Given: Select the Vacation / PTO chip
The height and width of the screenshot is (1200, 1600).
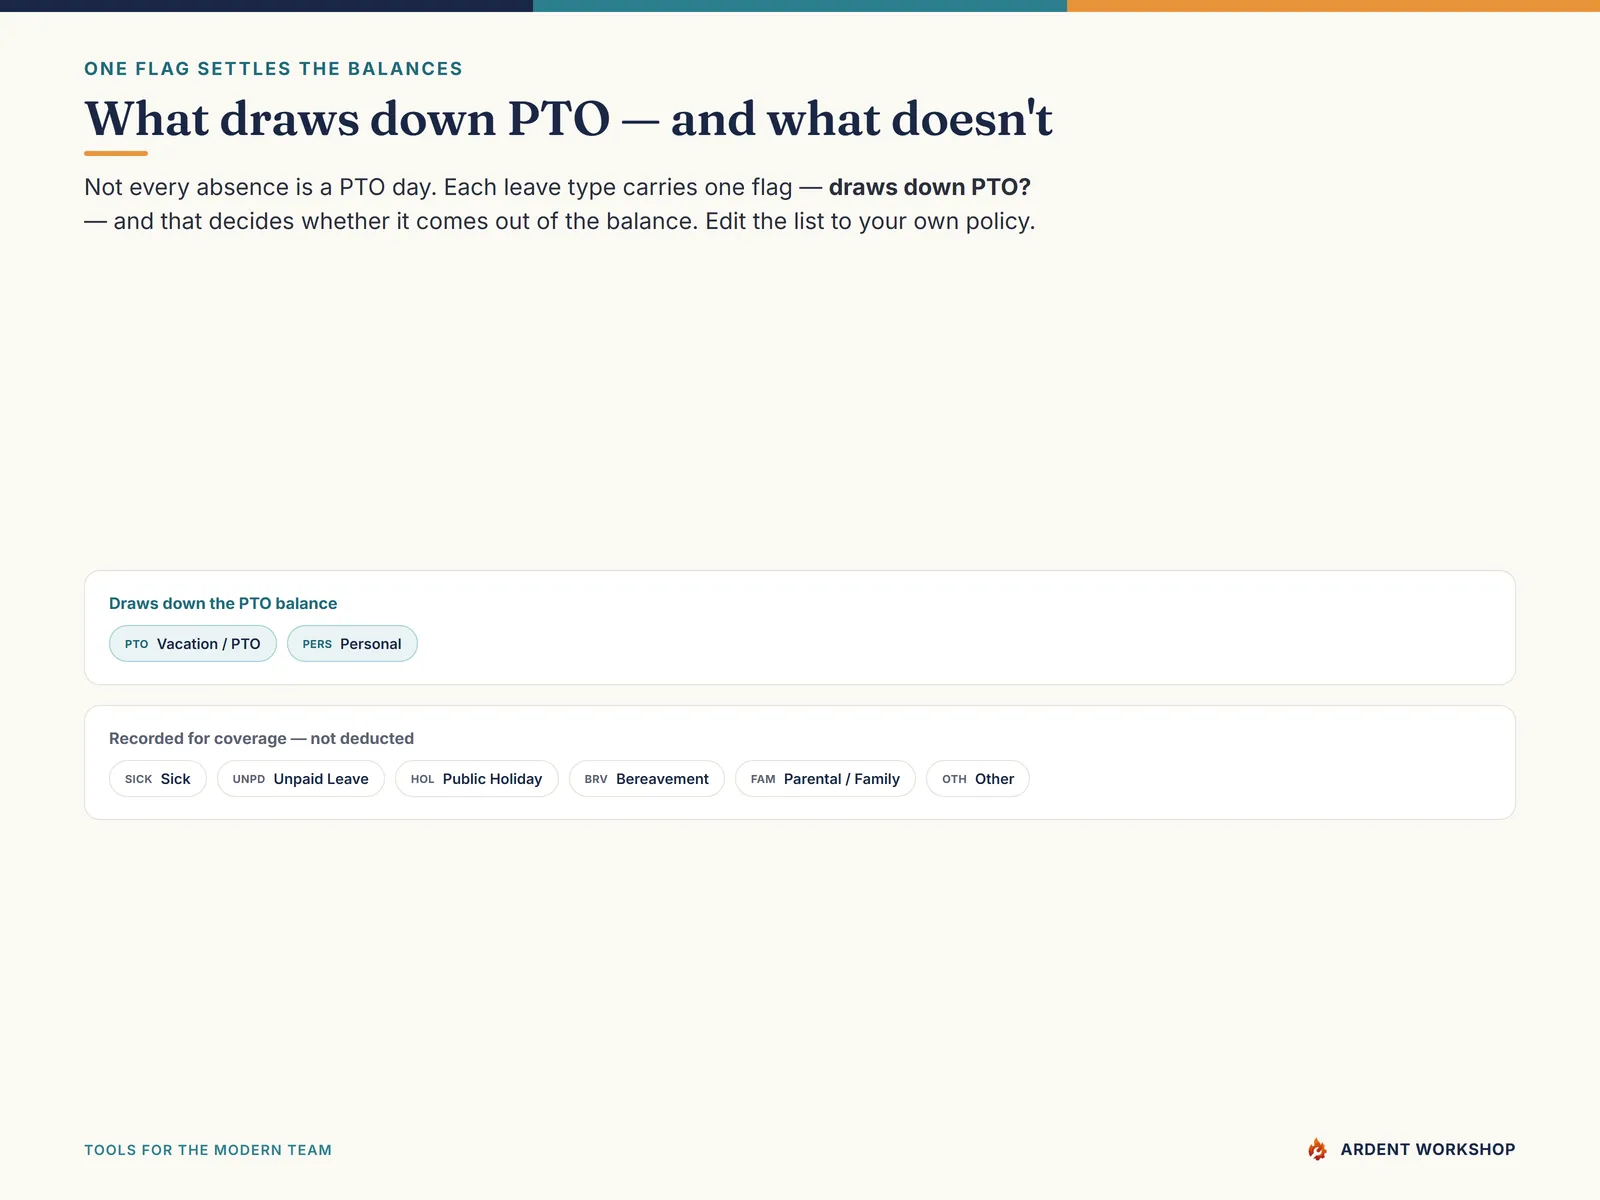Looking at the screenshot, I should coord(193,644).
